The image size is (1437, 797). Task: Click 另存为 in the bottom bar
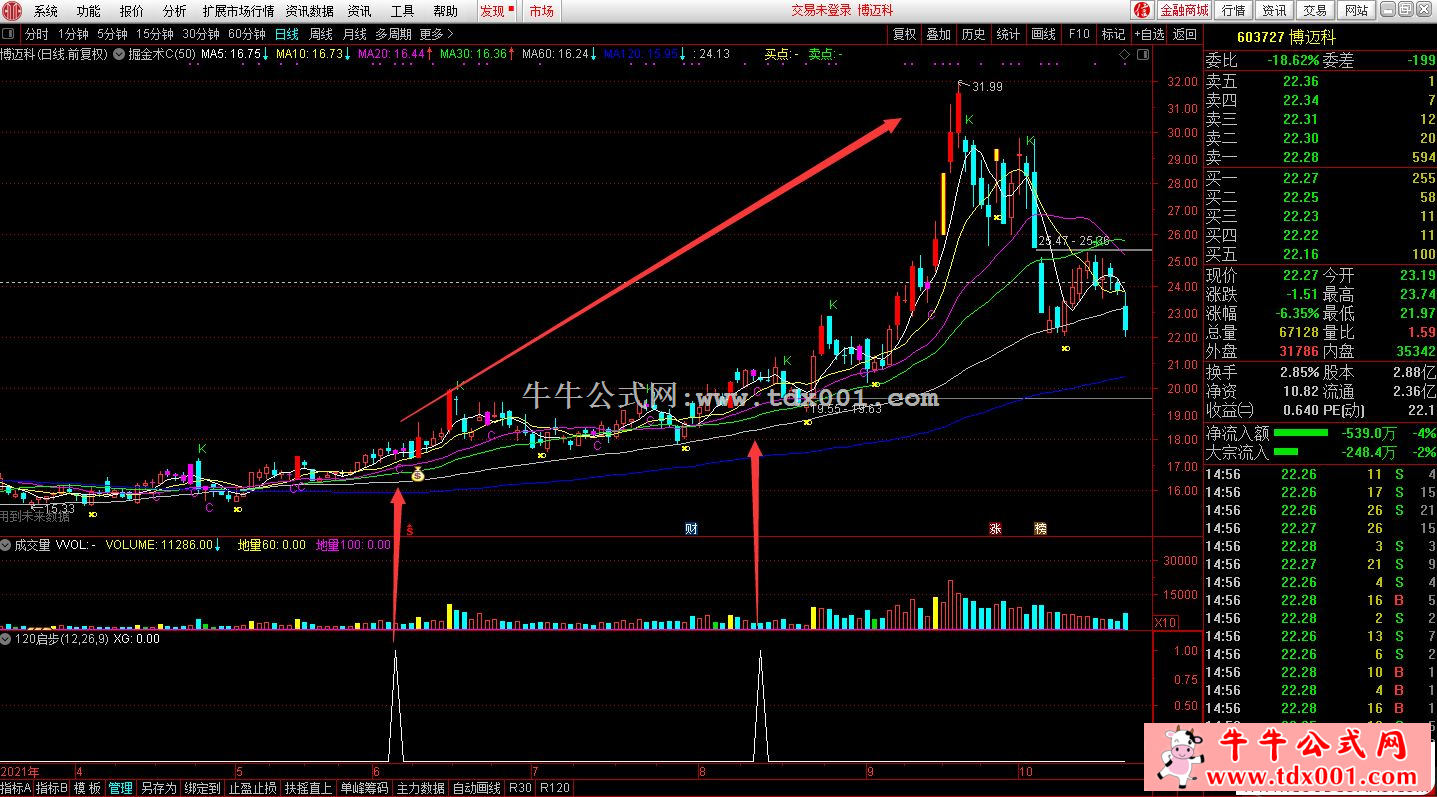tap(158, 788)
